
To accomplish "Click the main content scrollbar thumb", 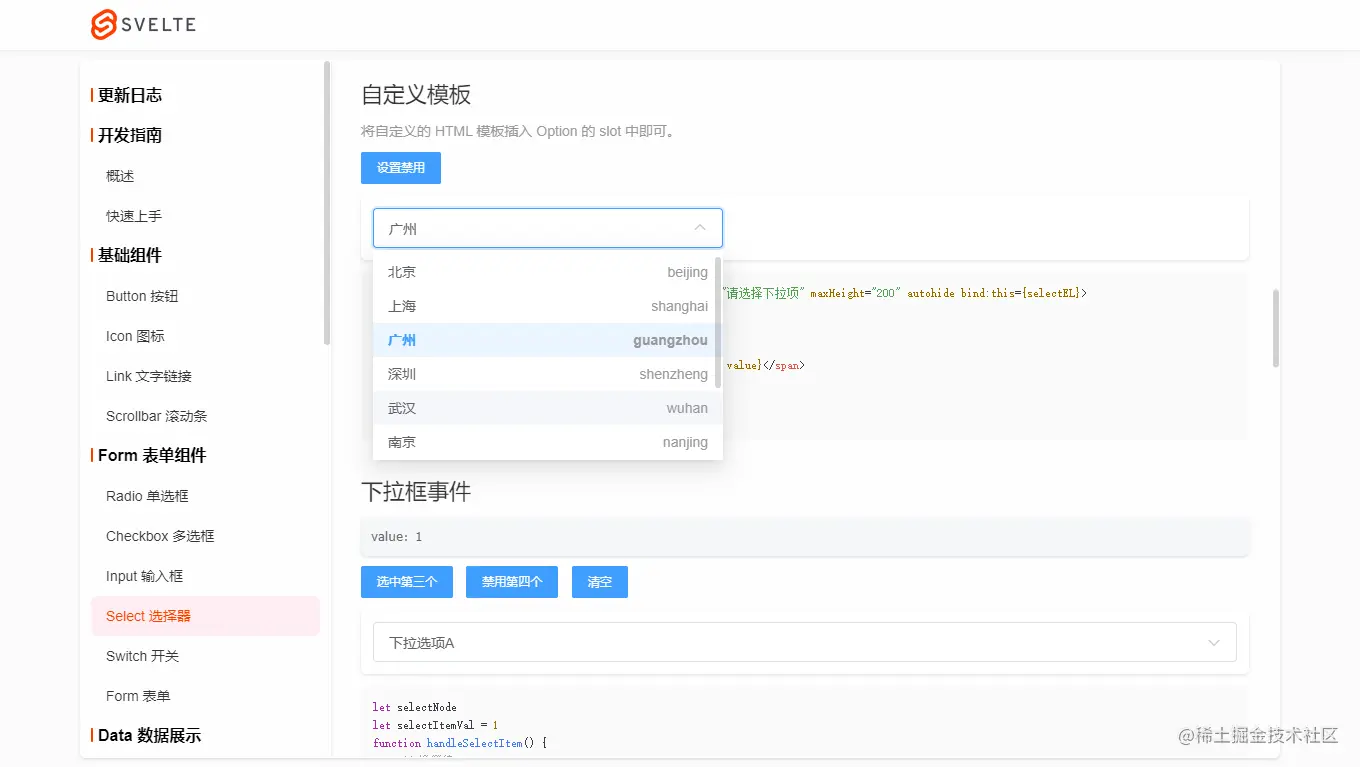I will point(1275,328).
